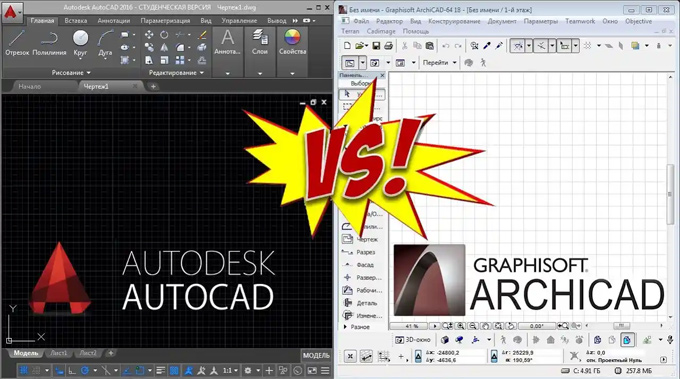Toggle grid display in AutoCAD status bar
Viewport: 680px width, 379px height.
click(x=24, y=370)
